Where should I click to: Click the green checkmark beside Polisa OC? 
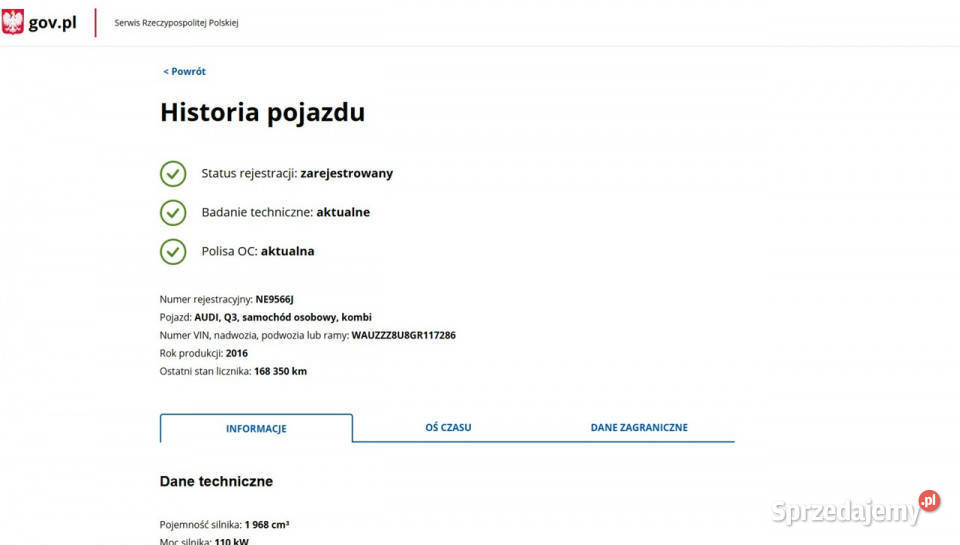click(x=173, y=252)
